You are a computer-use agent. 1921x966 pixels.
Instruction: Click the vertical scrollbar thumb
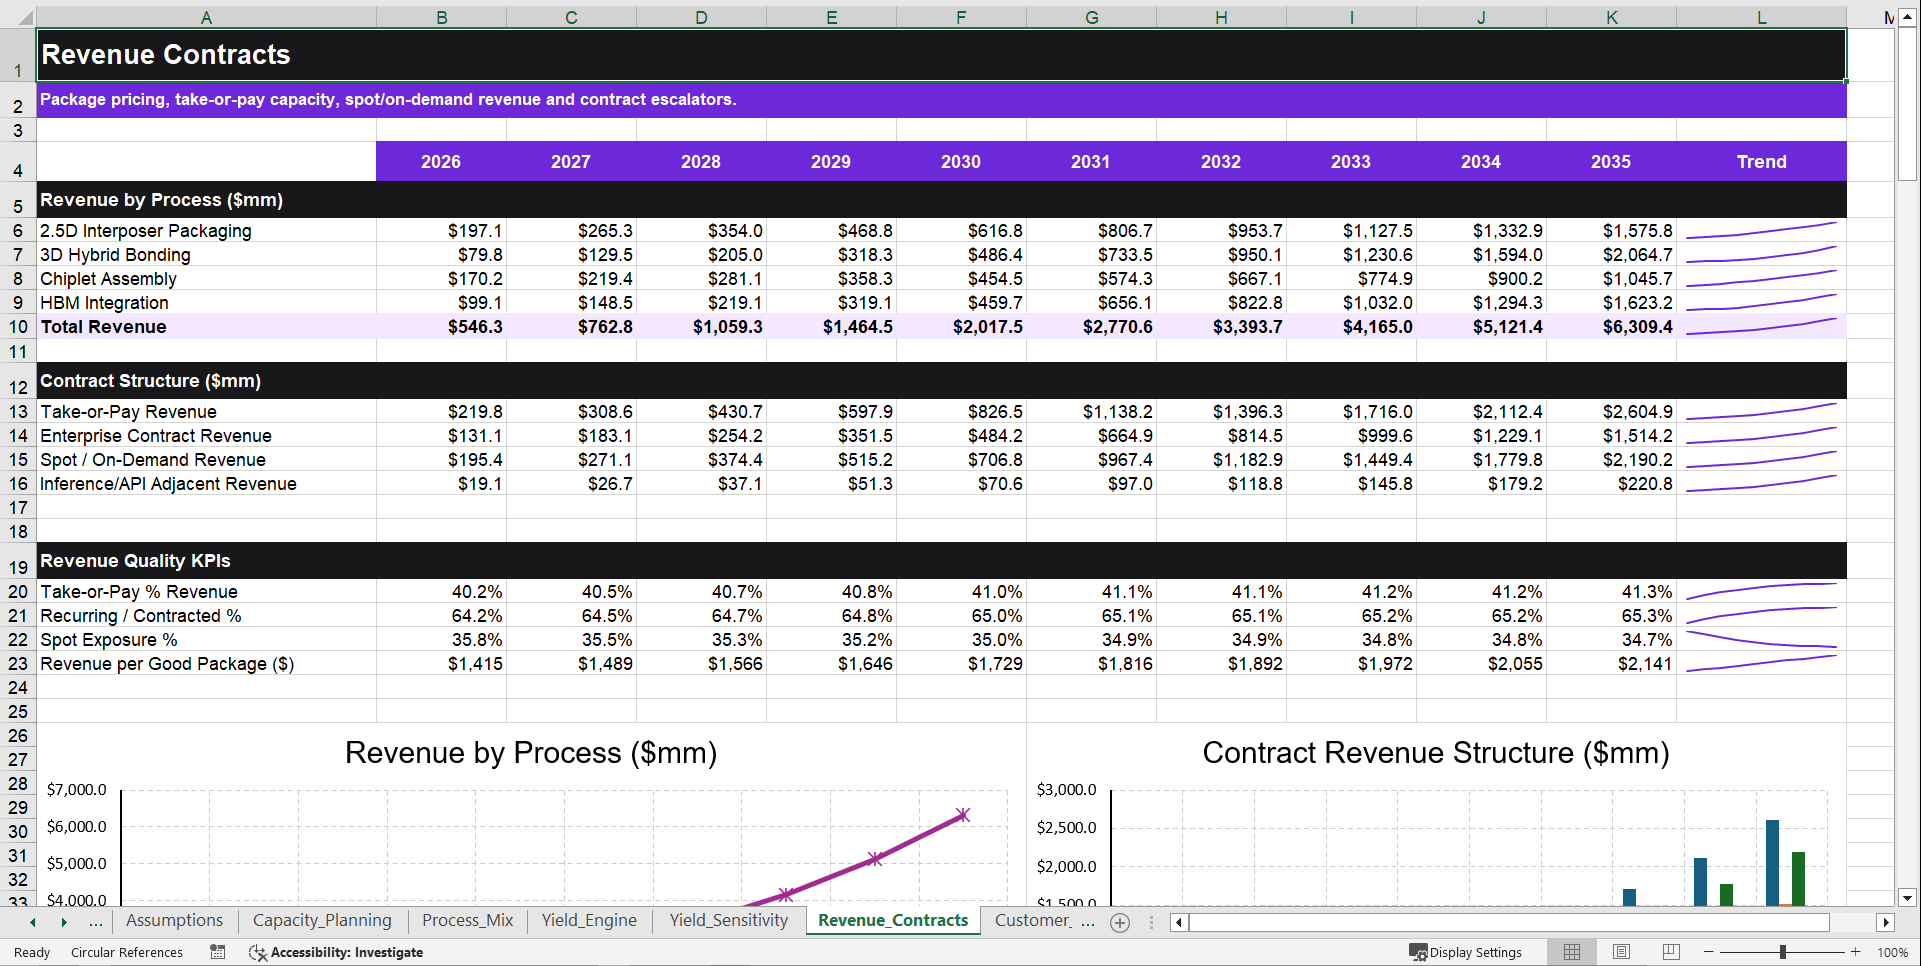pyautogui.click(x=1907, y=104)
